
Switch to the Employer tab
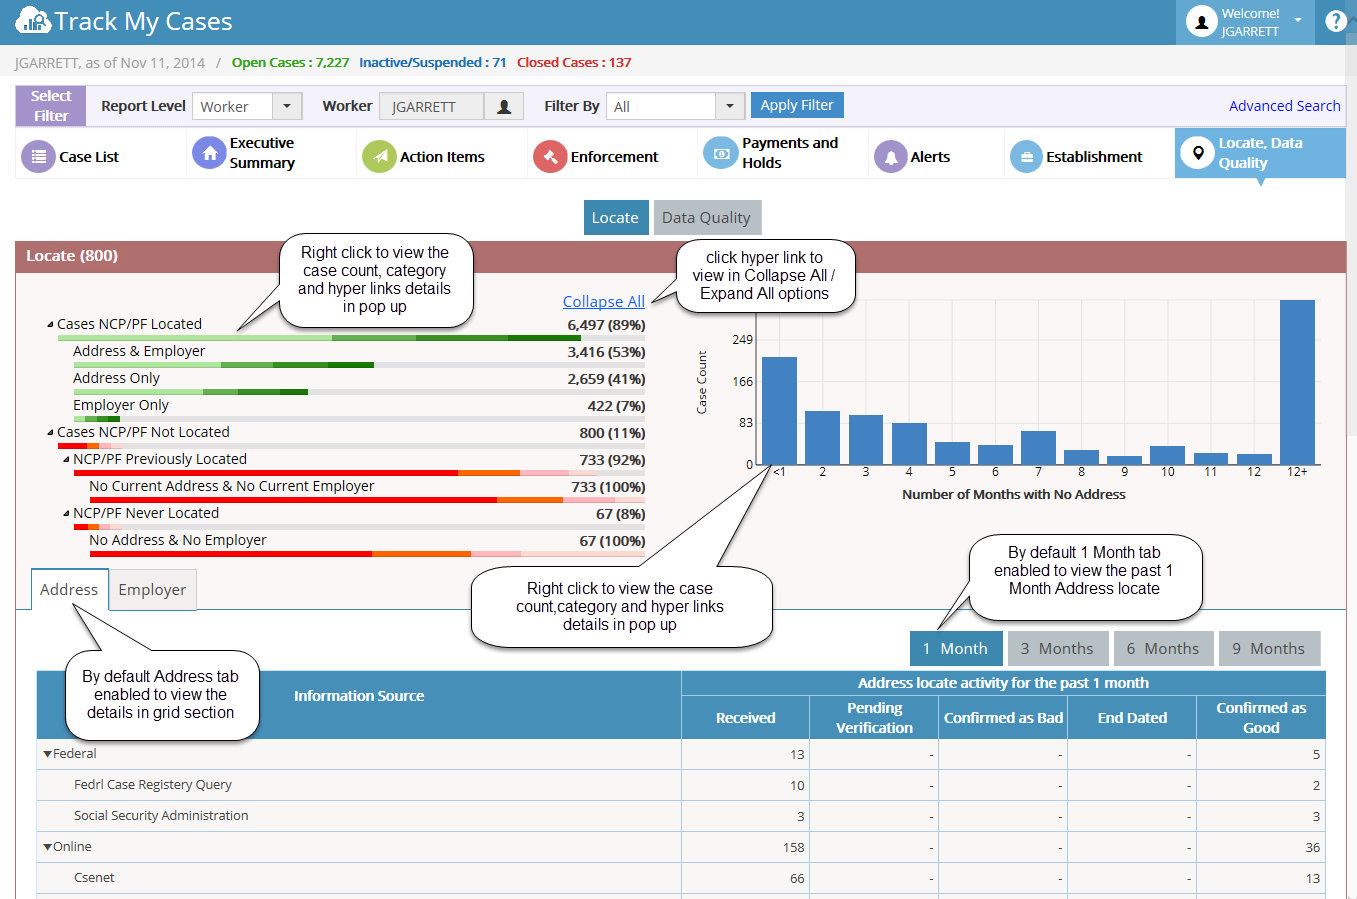click(x=152, y=590)
